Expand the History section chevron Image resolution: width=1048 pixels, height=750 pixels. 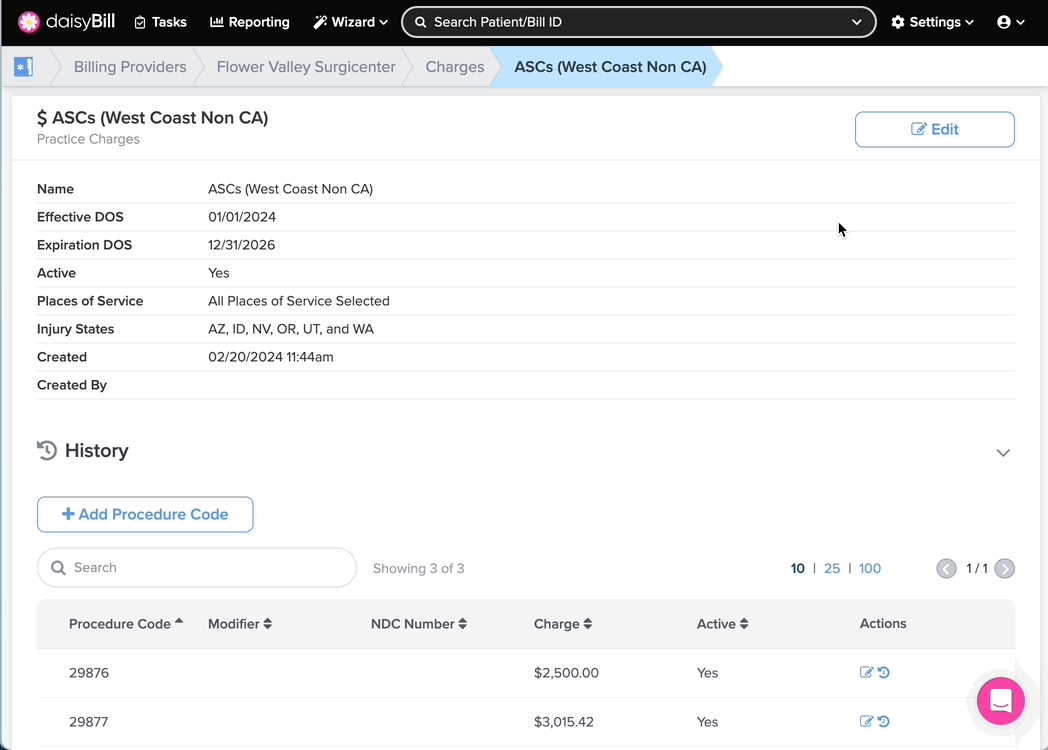[x=1003, y=453]
